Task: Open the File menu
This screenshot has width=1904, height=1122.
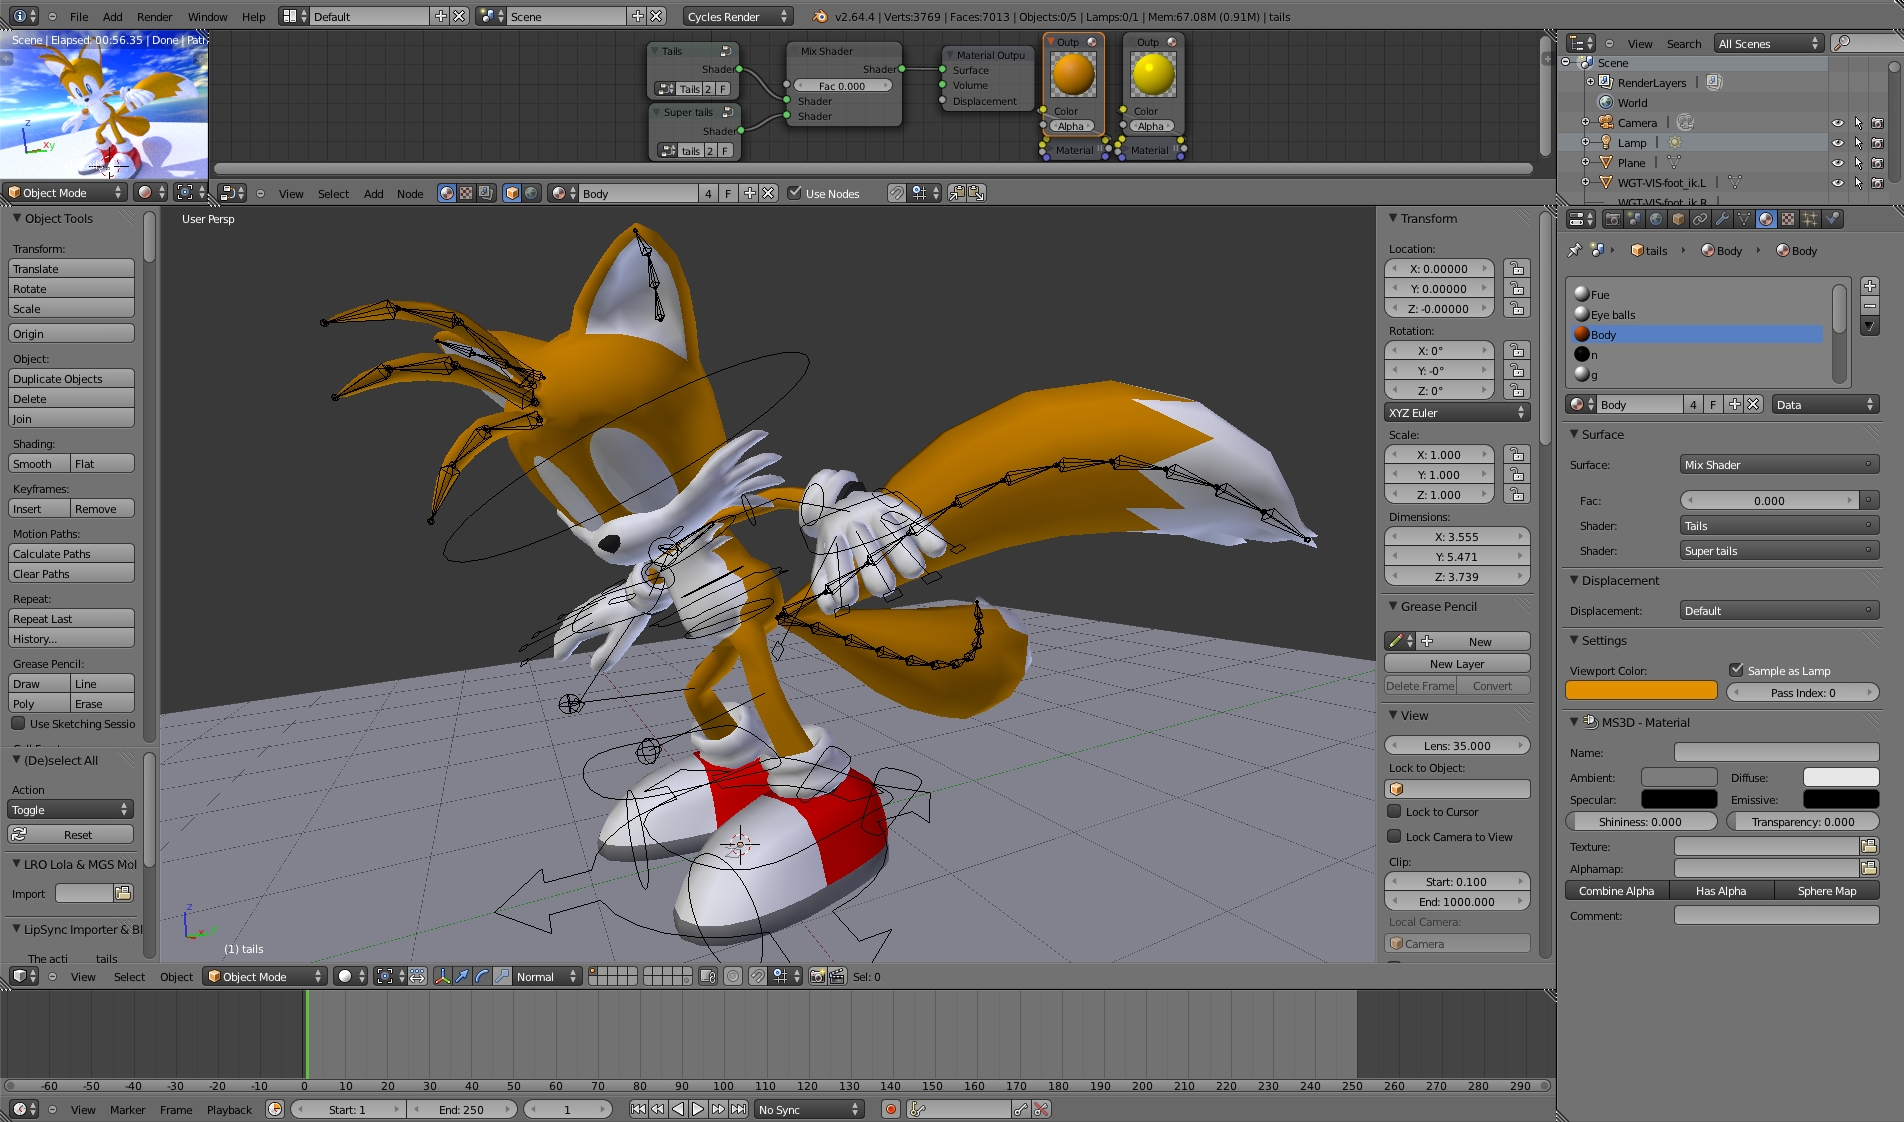Action: click(x=79, y=16)
